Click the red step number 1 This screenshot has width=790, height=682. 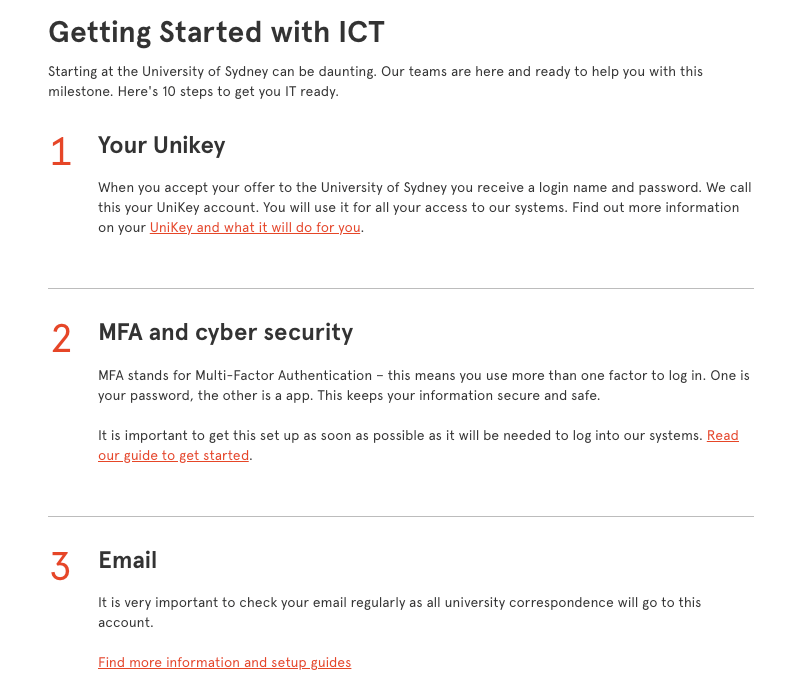(61, 152)
